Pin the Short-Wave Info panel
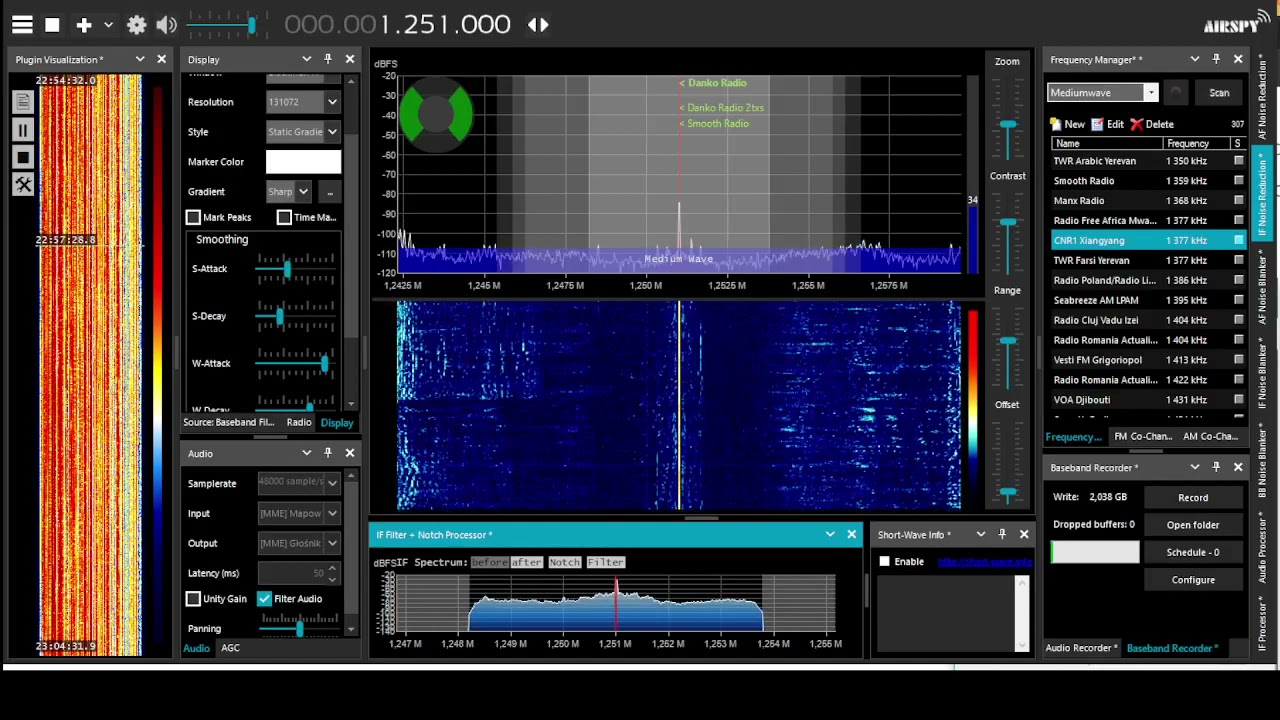1280x720 pixels. pyautogui.click(x=1002, y=534)
